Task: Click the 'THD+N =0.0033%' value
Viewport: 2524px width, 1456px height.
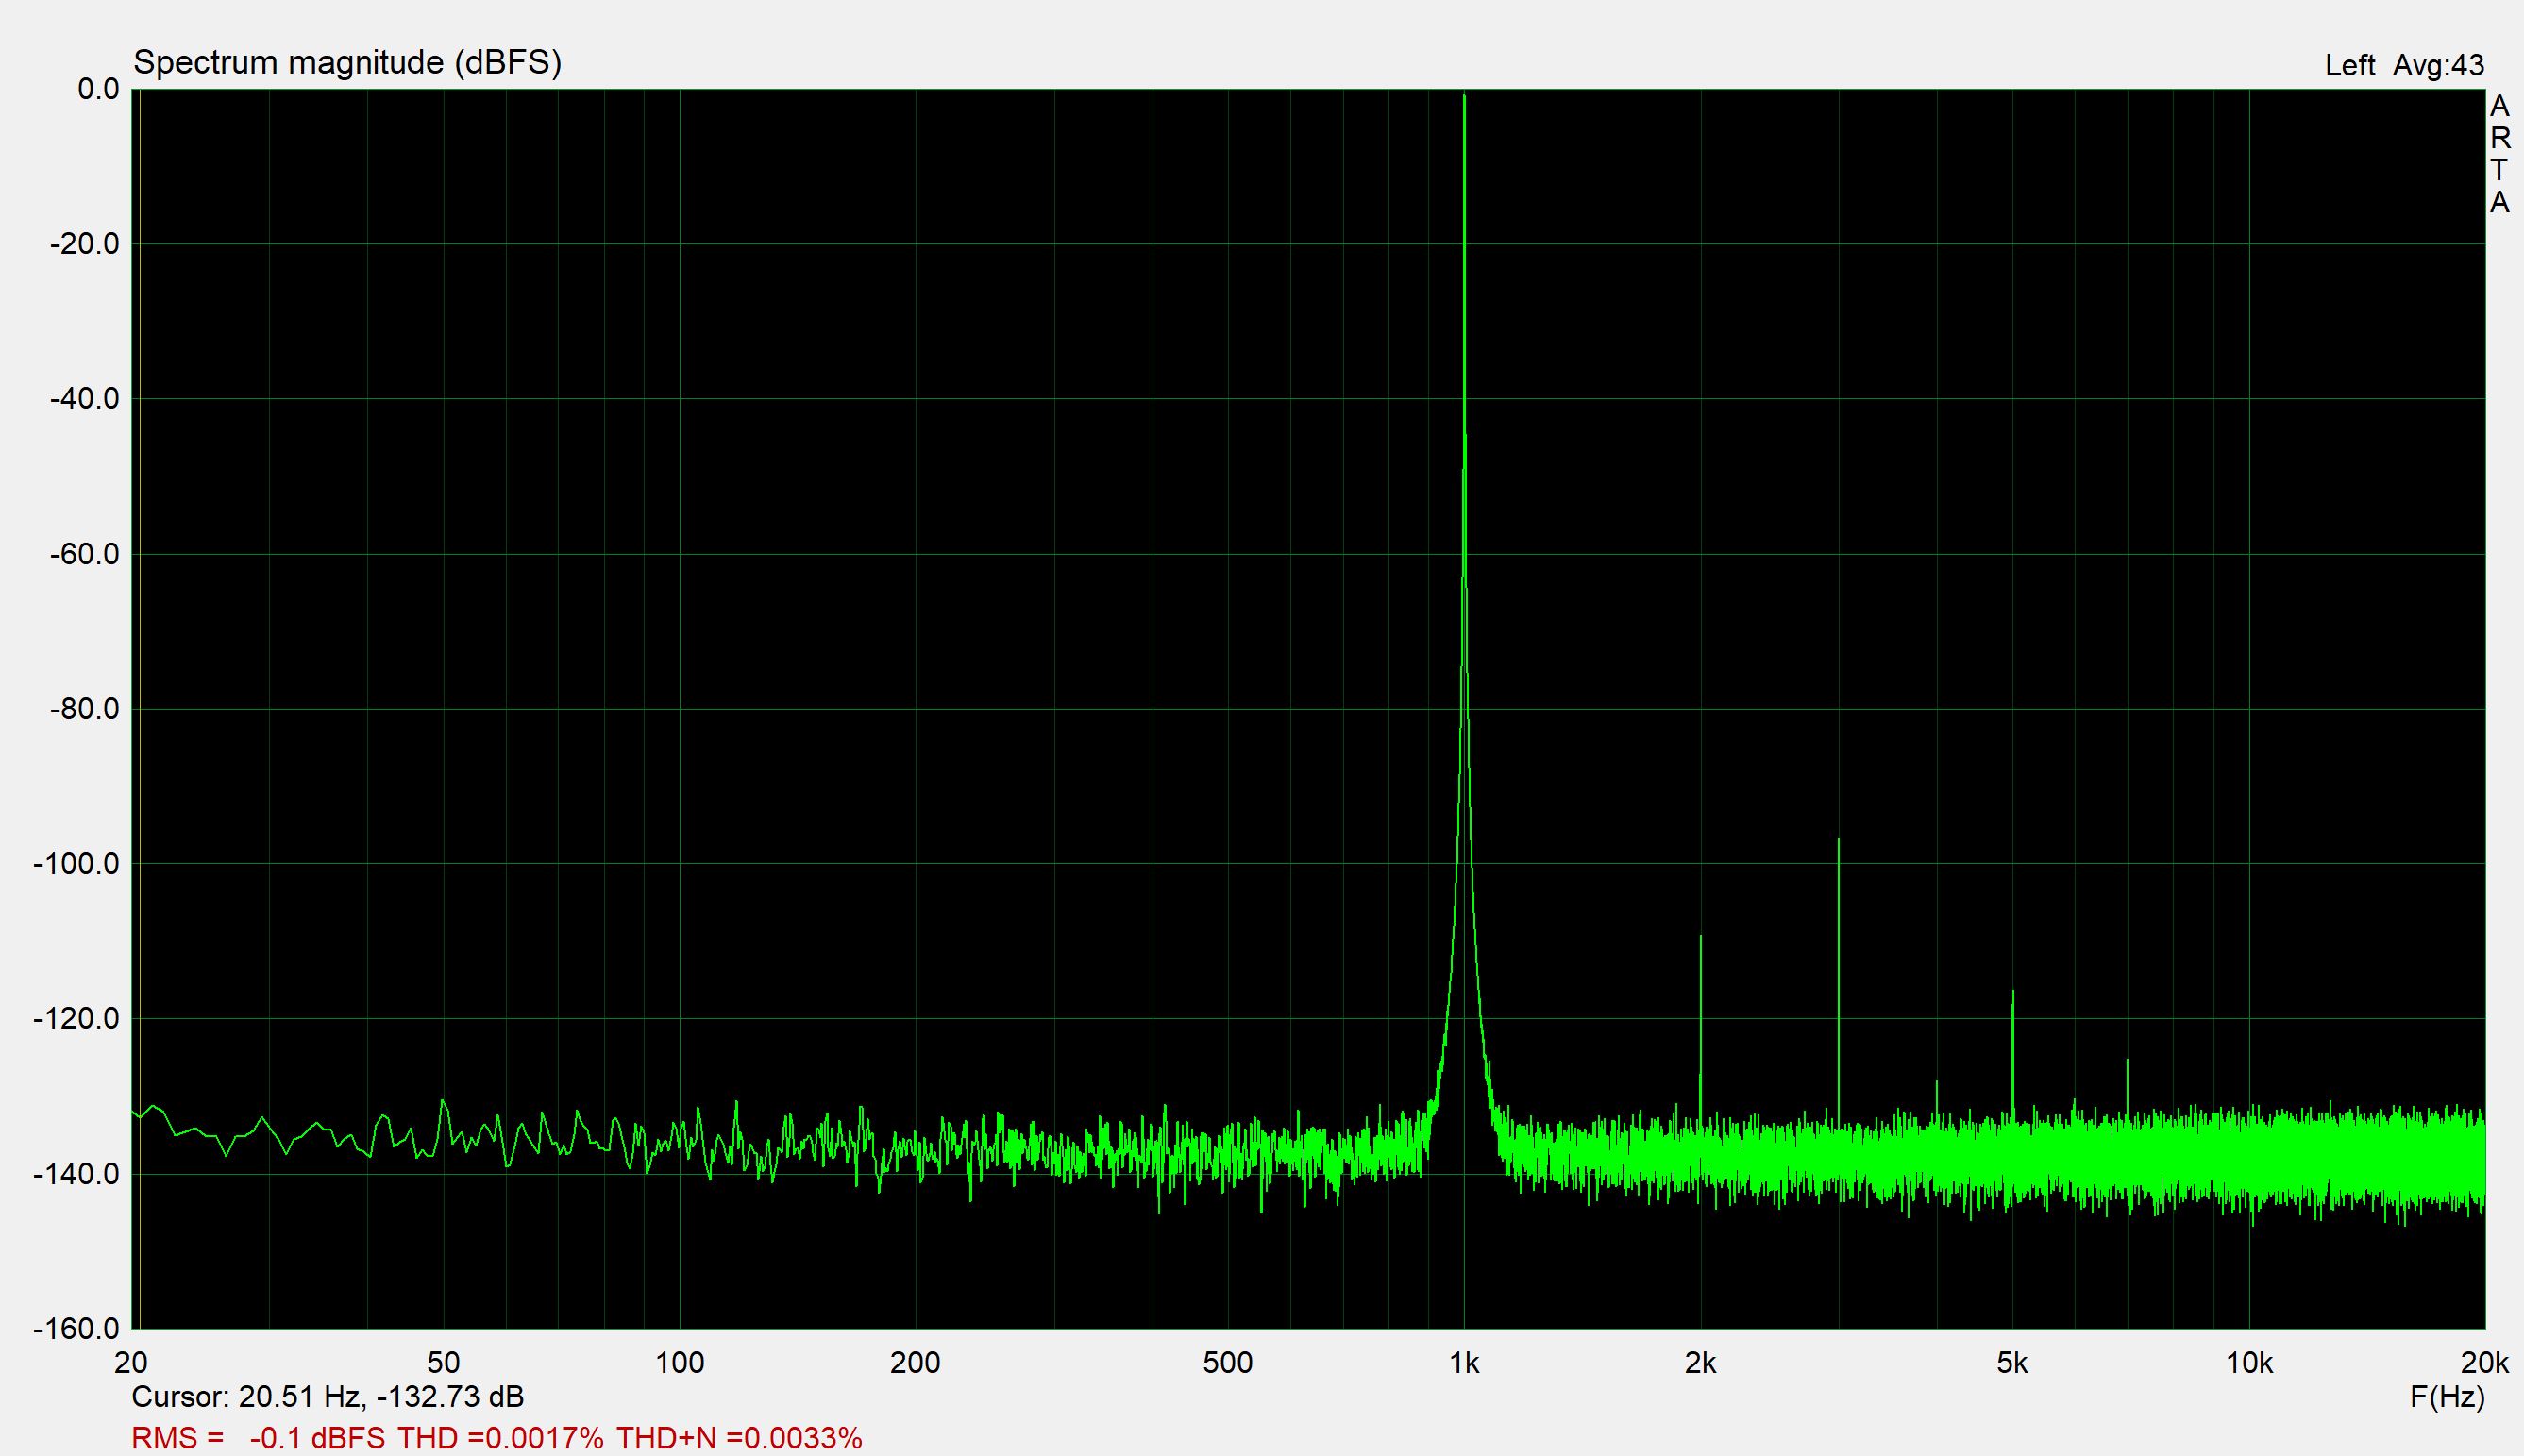Action: click(x=739, y=1438)
